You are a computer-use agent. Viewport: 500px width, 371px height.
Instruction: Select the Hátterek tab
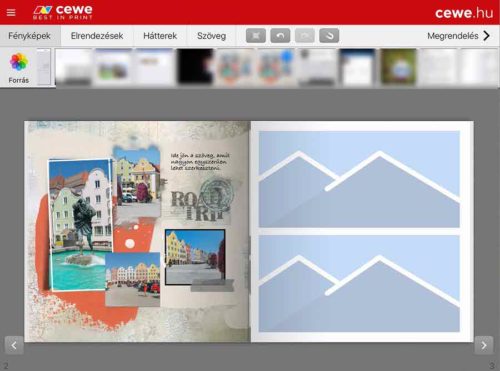[x=160, y=36]
